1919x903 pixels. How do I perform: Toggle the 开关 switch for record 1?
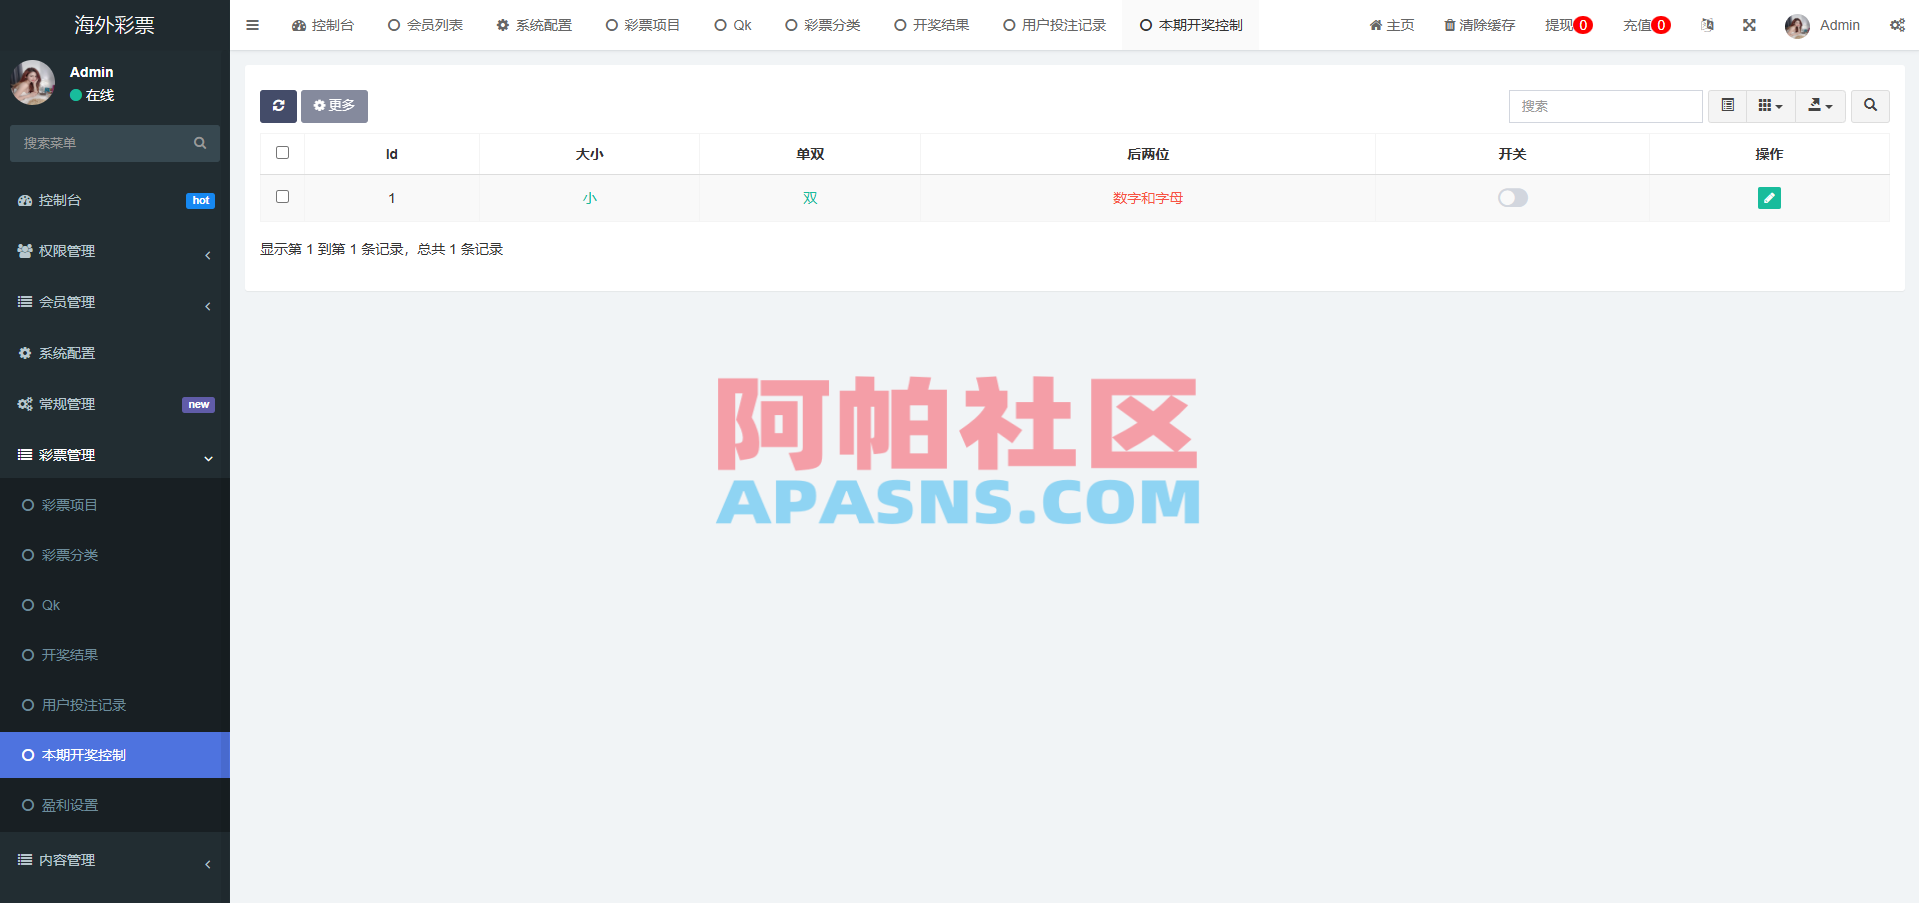1512,198
